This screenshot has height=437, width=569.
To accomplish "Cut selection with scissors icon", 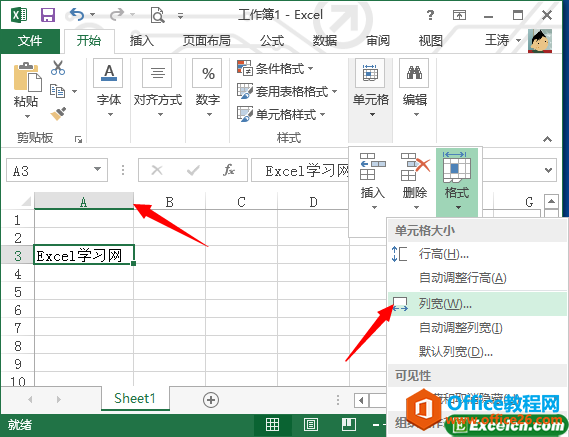I will (x=58, y=68).
